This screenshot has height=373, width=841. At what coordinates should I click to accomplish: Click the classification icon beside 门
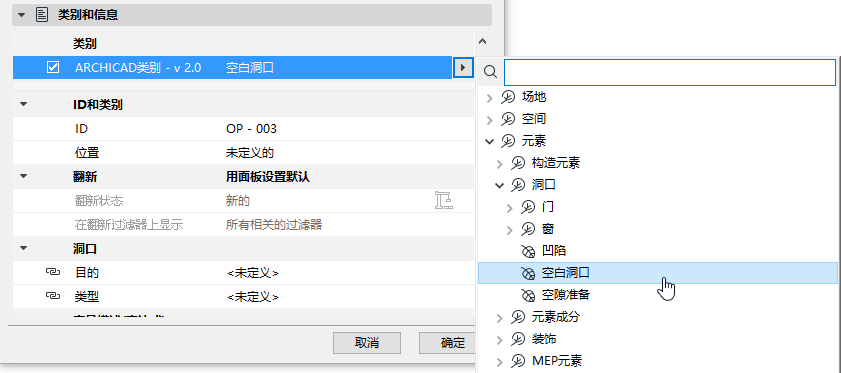pyautogui.click(x=528, y=207)
